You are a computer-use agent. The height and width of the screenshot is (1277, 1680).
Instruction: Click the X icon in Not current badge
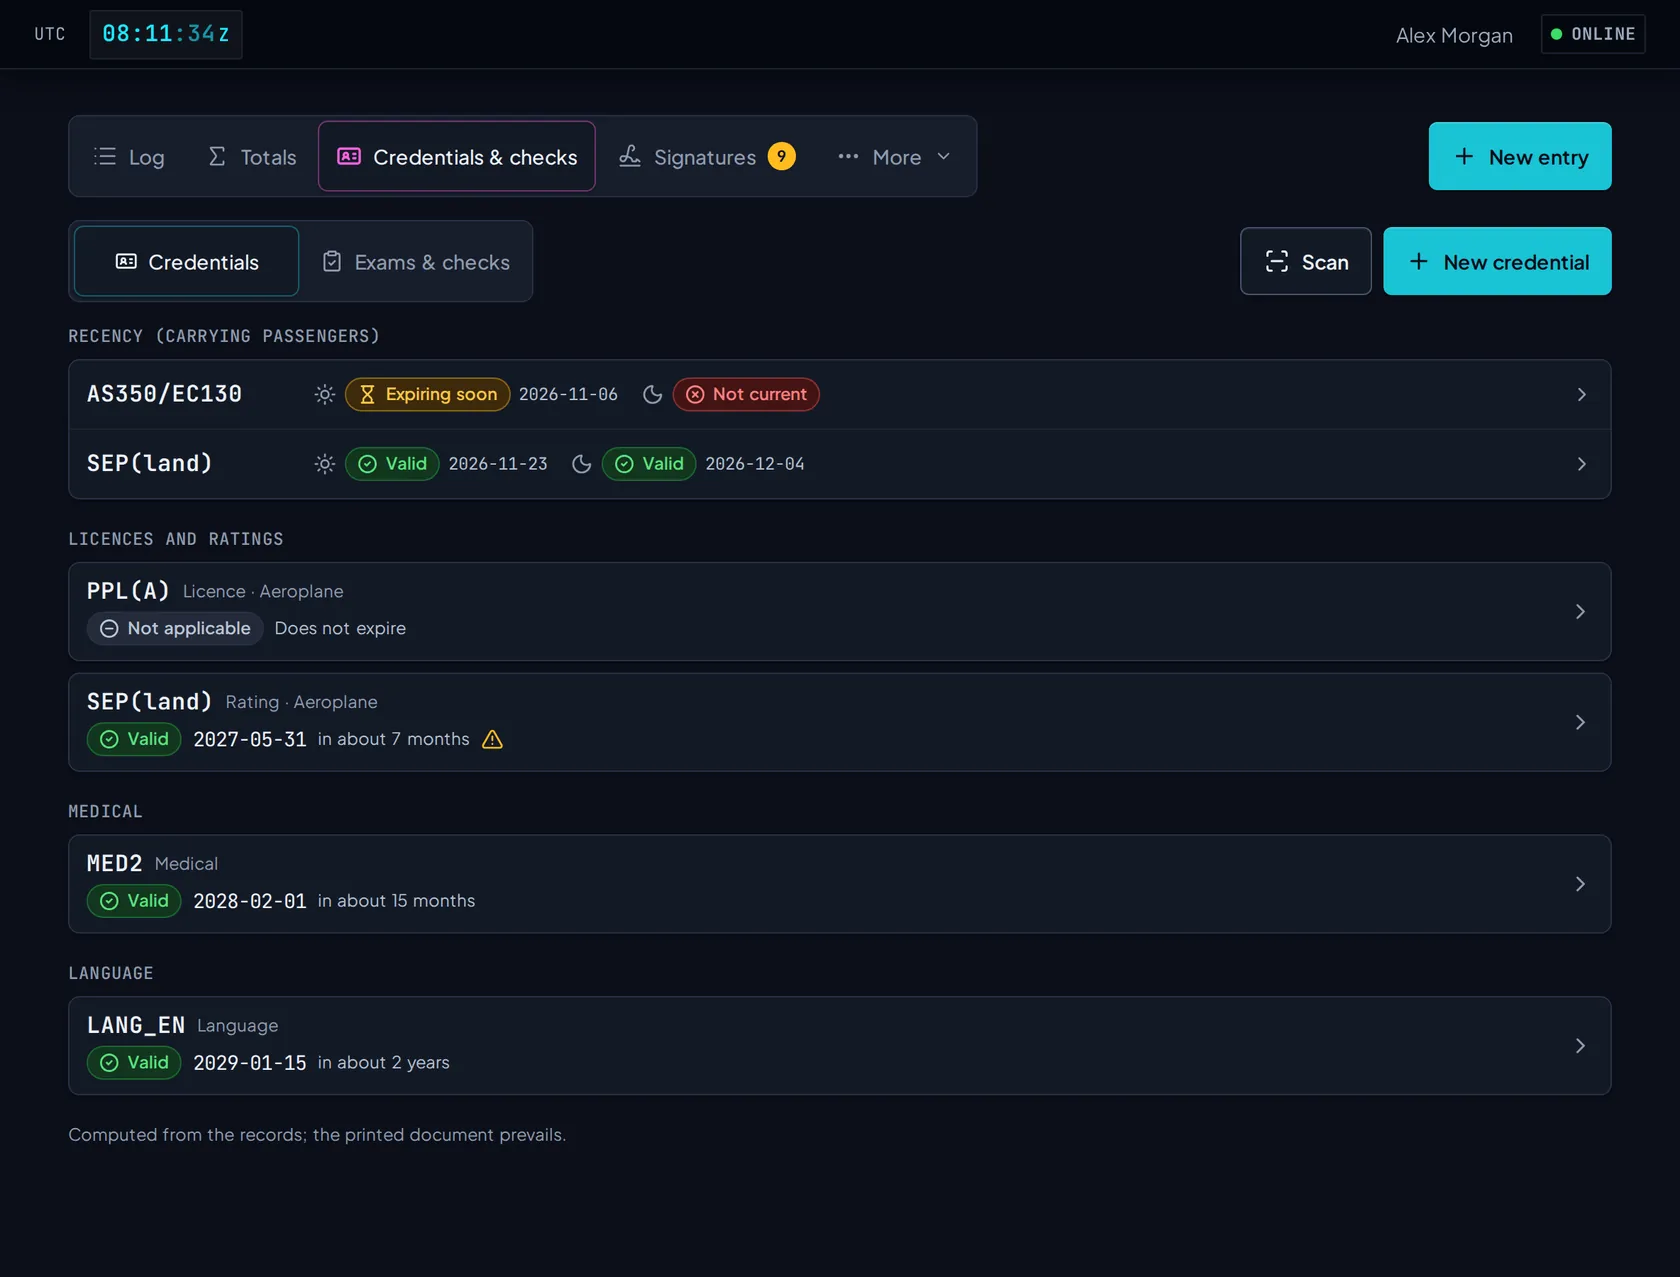coord(695,394)
